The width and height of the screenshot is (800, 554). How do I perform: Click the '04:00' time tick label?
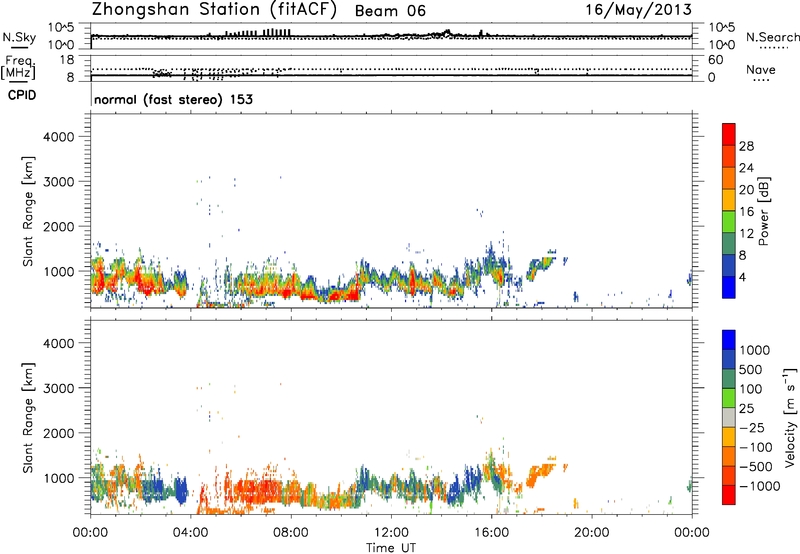[190, 533]
